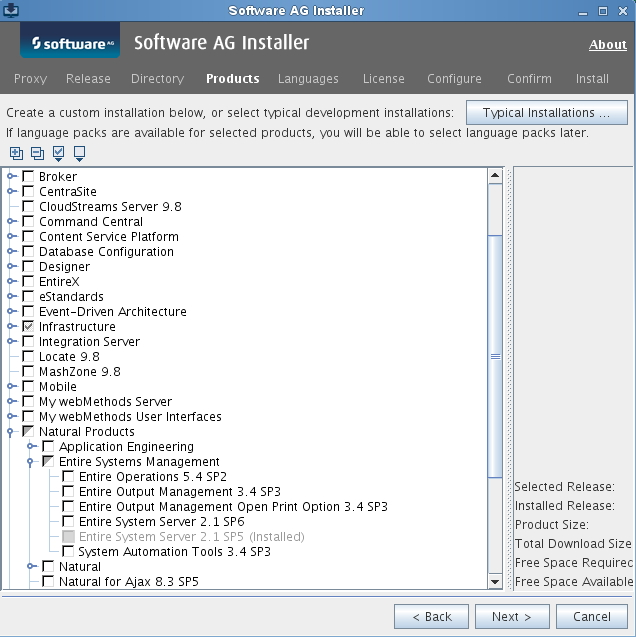Image resolution: width=636 pixels, height=637 pixels.
Task: Expand the Application Engineering node
Action: click(32, 447)
